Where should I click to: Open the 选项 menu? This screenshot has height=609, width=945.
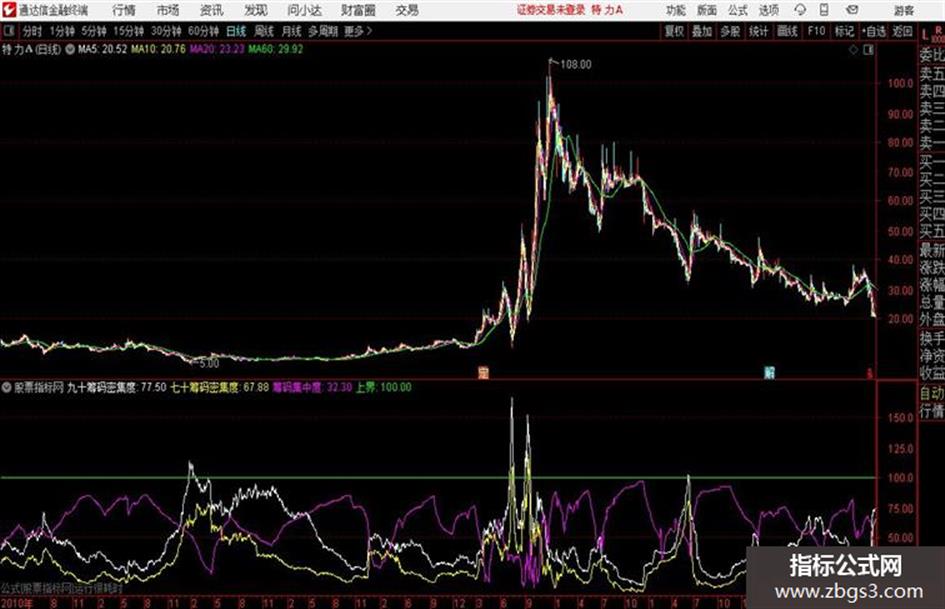pos(768,10)
